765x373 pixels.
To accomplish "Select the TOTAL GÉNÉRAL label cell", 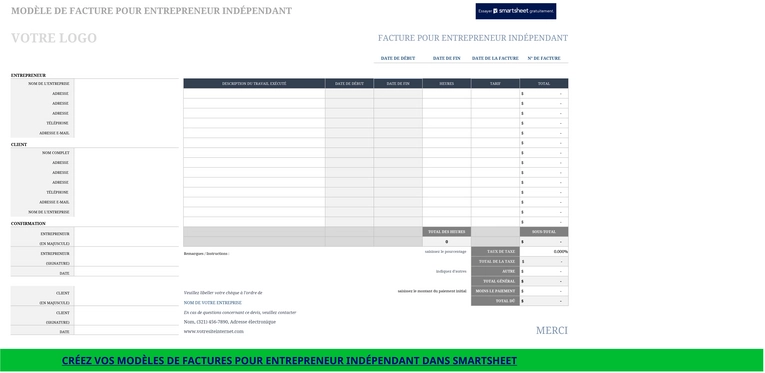I will (495, 281).
